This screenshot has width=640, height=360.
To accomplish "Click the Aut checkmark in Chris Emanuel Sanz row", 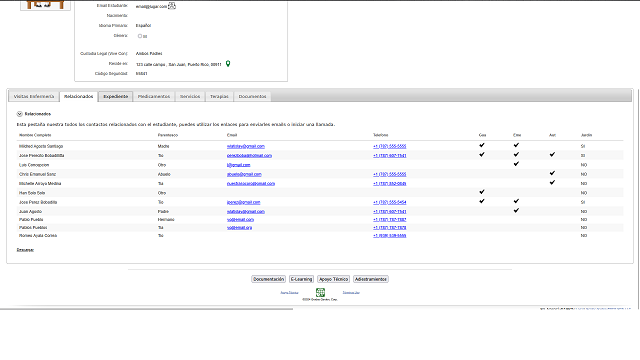I will 552,173.
